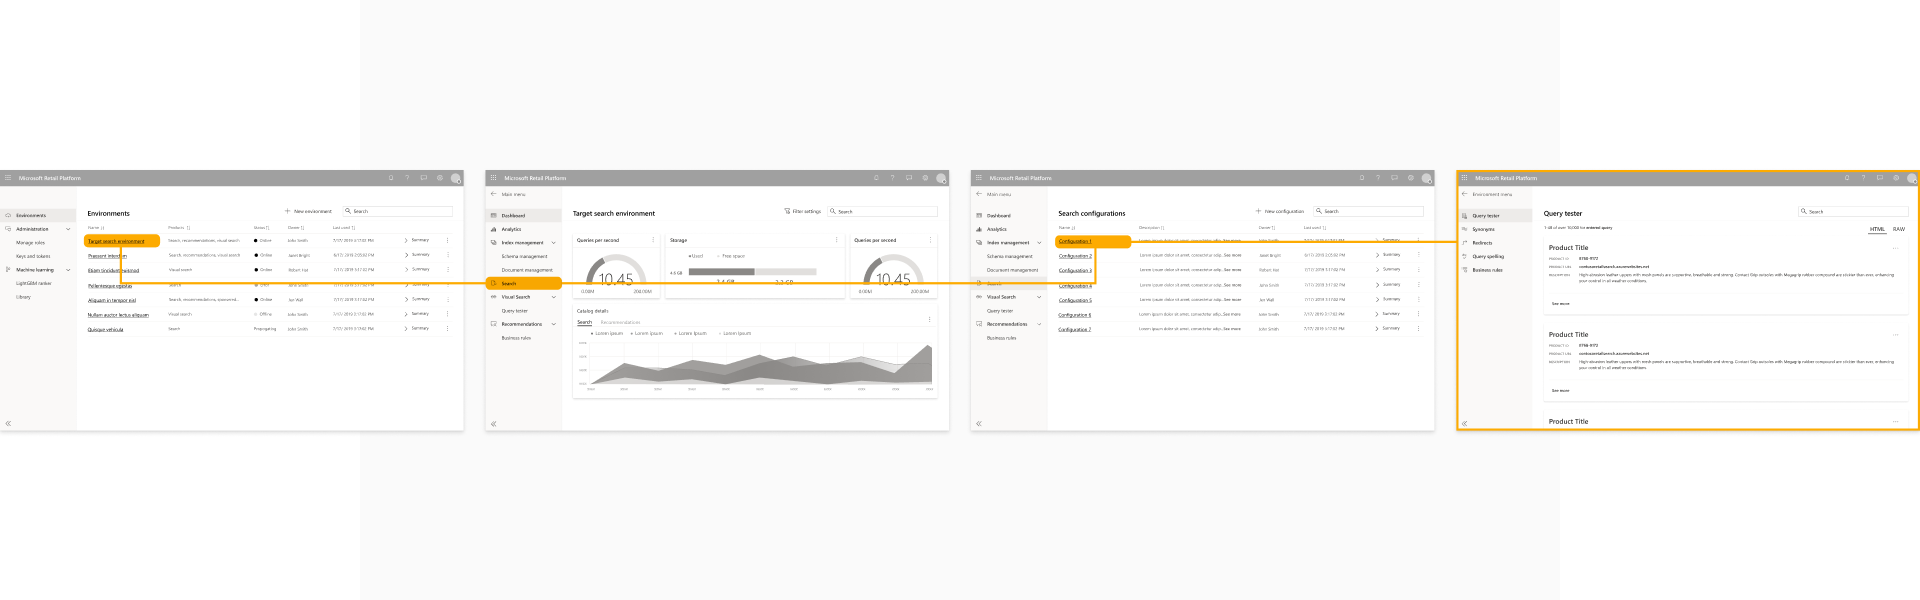
Task: Collapse Visual Search group on the dashboard sidebar
Action: [x=554, y=297]
